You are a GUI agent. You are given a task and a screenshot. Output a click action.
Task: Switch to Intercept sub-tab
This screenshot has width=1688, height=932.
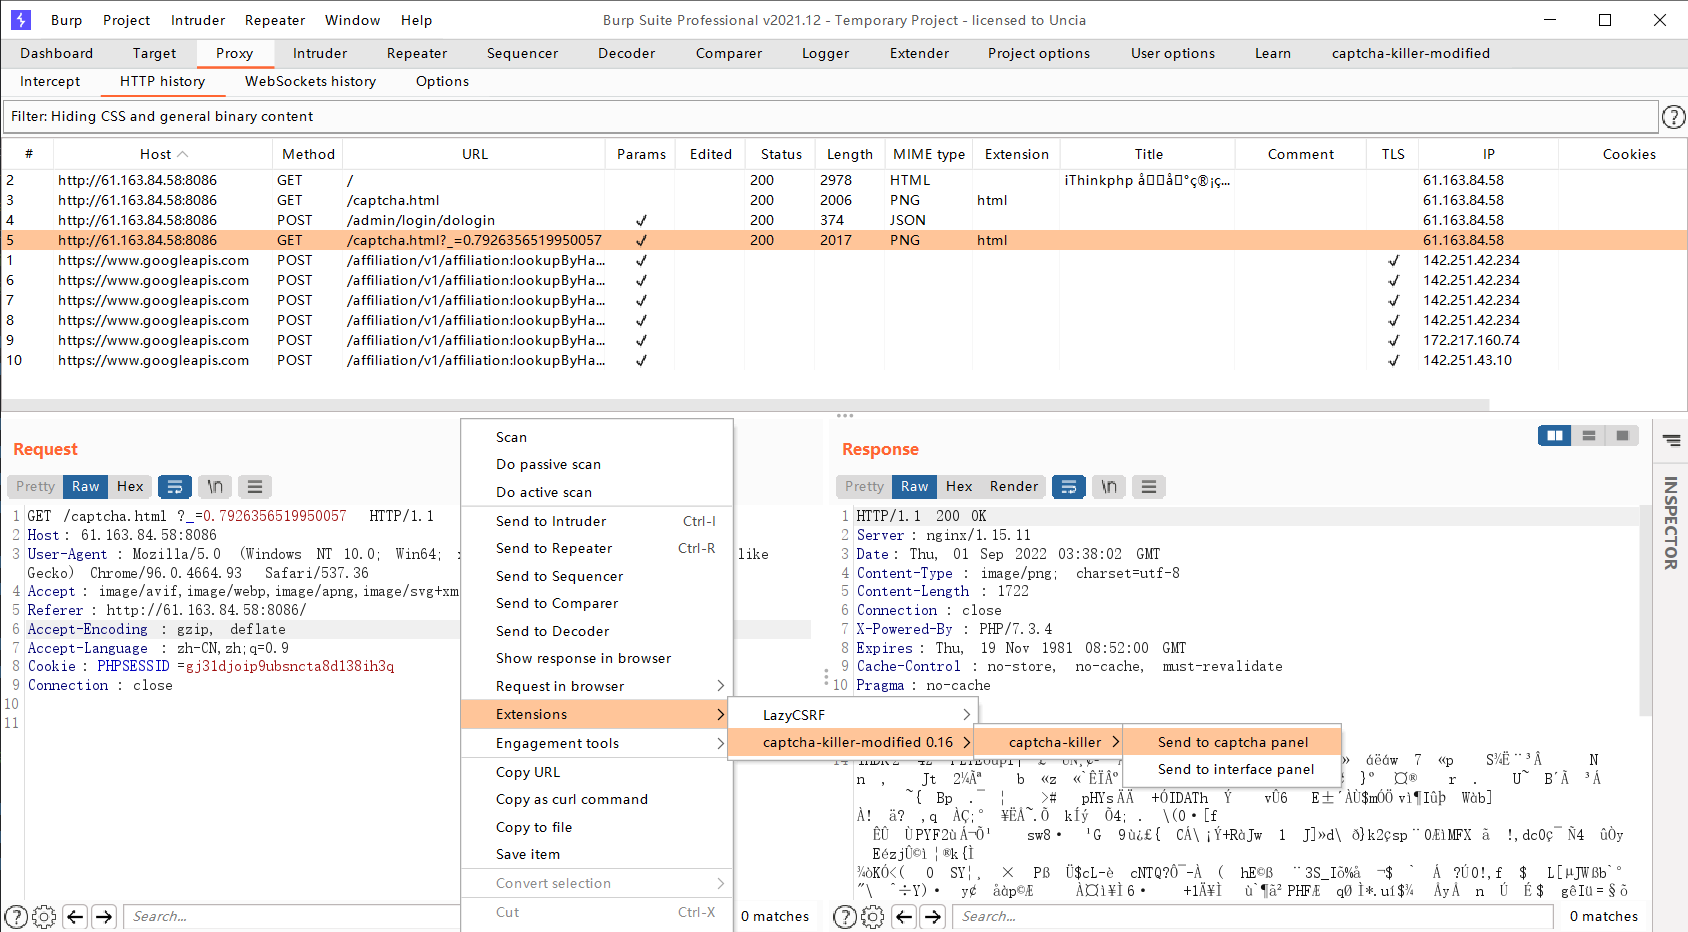[x=50, y=82]
